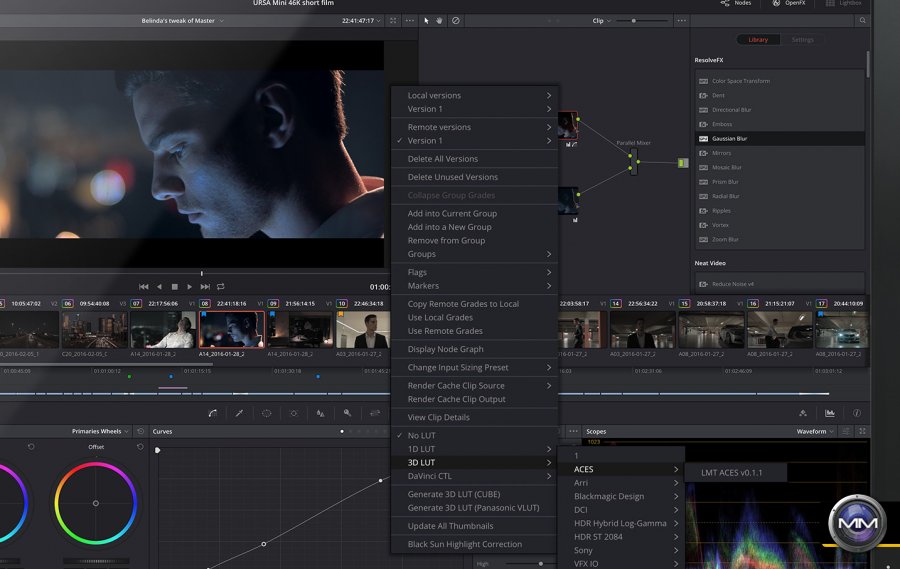Stop playback in the viewer

(x=174, y=287)
